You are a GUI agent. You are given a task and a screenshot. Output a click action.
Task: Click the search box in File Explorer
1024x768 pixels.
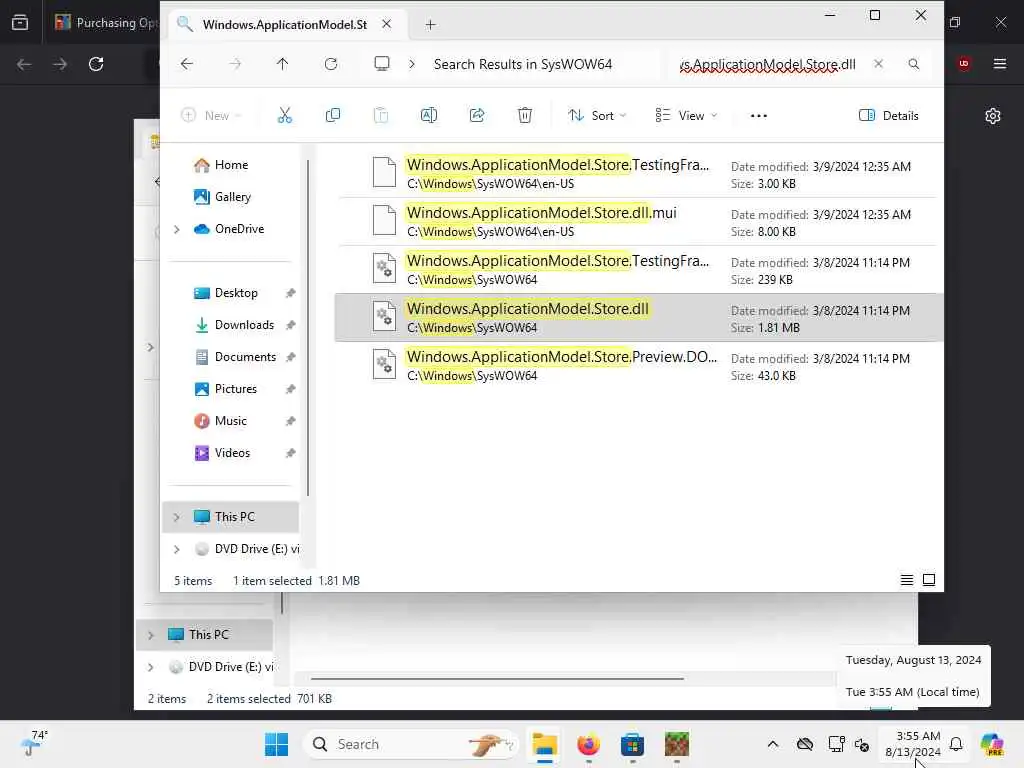(x=768, y=64)
